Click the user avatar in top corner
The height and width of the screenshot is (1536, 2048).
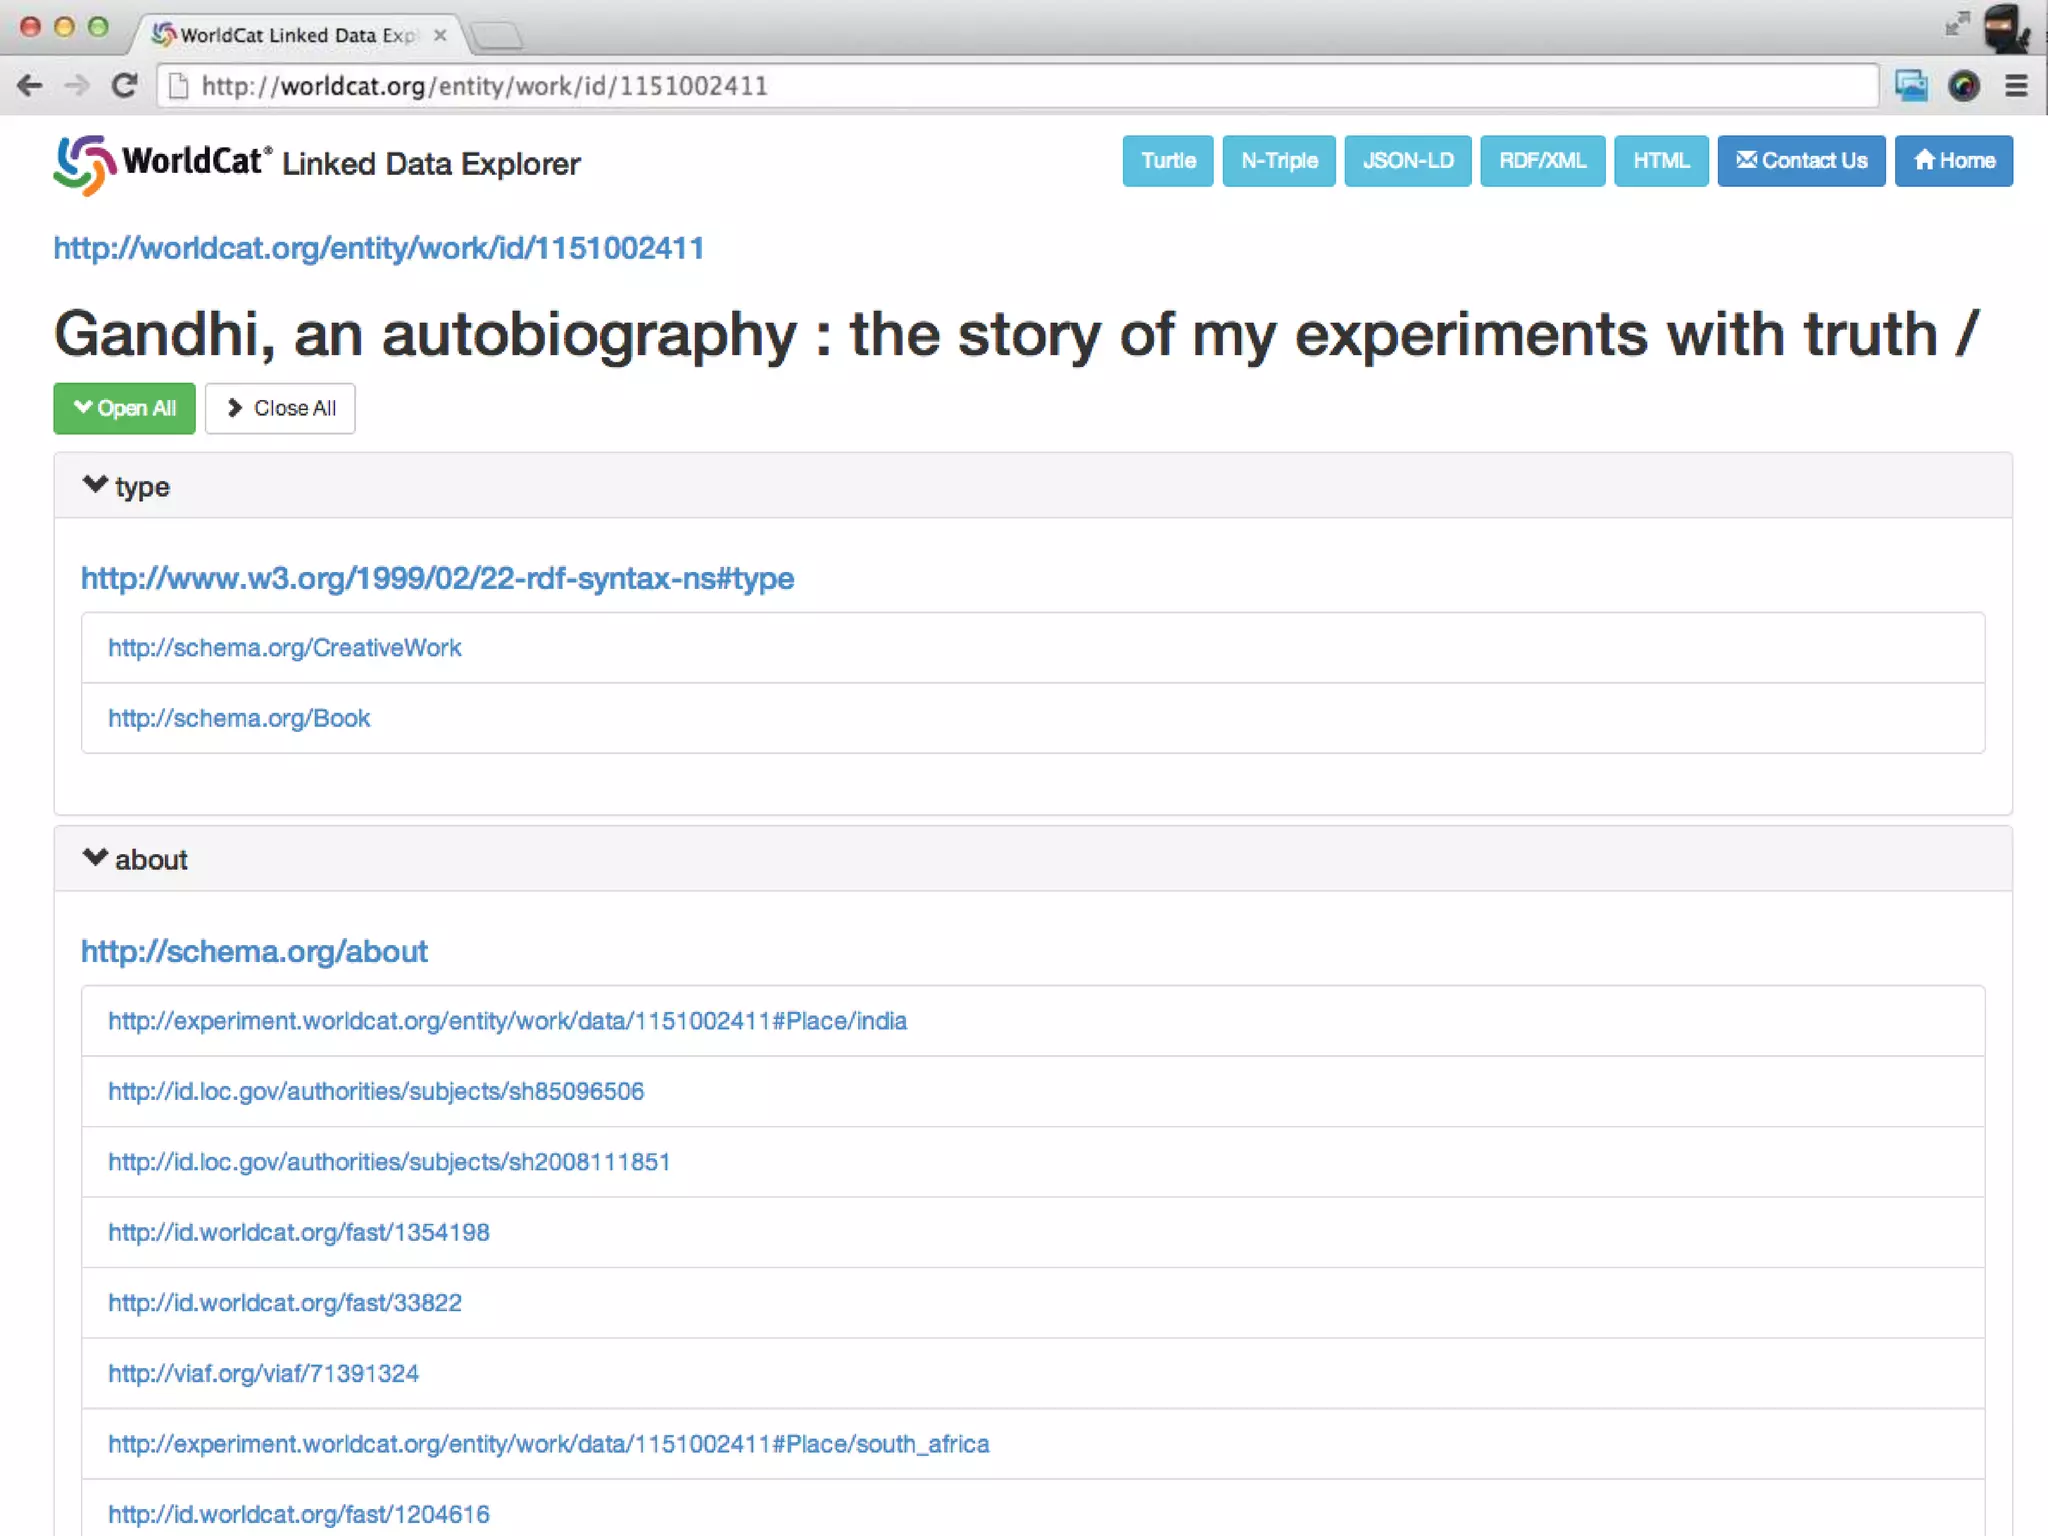point(2005,28)
